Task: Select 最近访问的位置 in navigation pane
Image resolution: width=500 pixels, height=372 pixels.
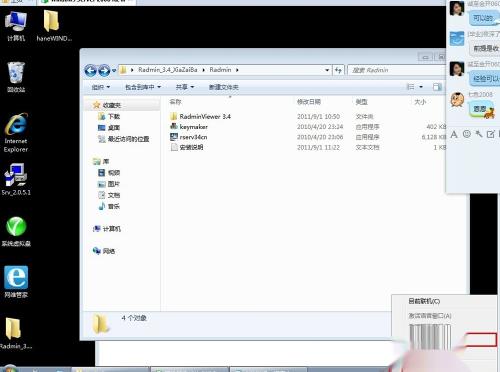Action: pos(123,139)
